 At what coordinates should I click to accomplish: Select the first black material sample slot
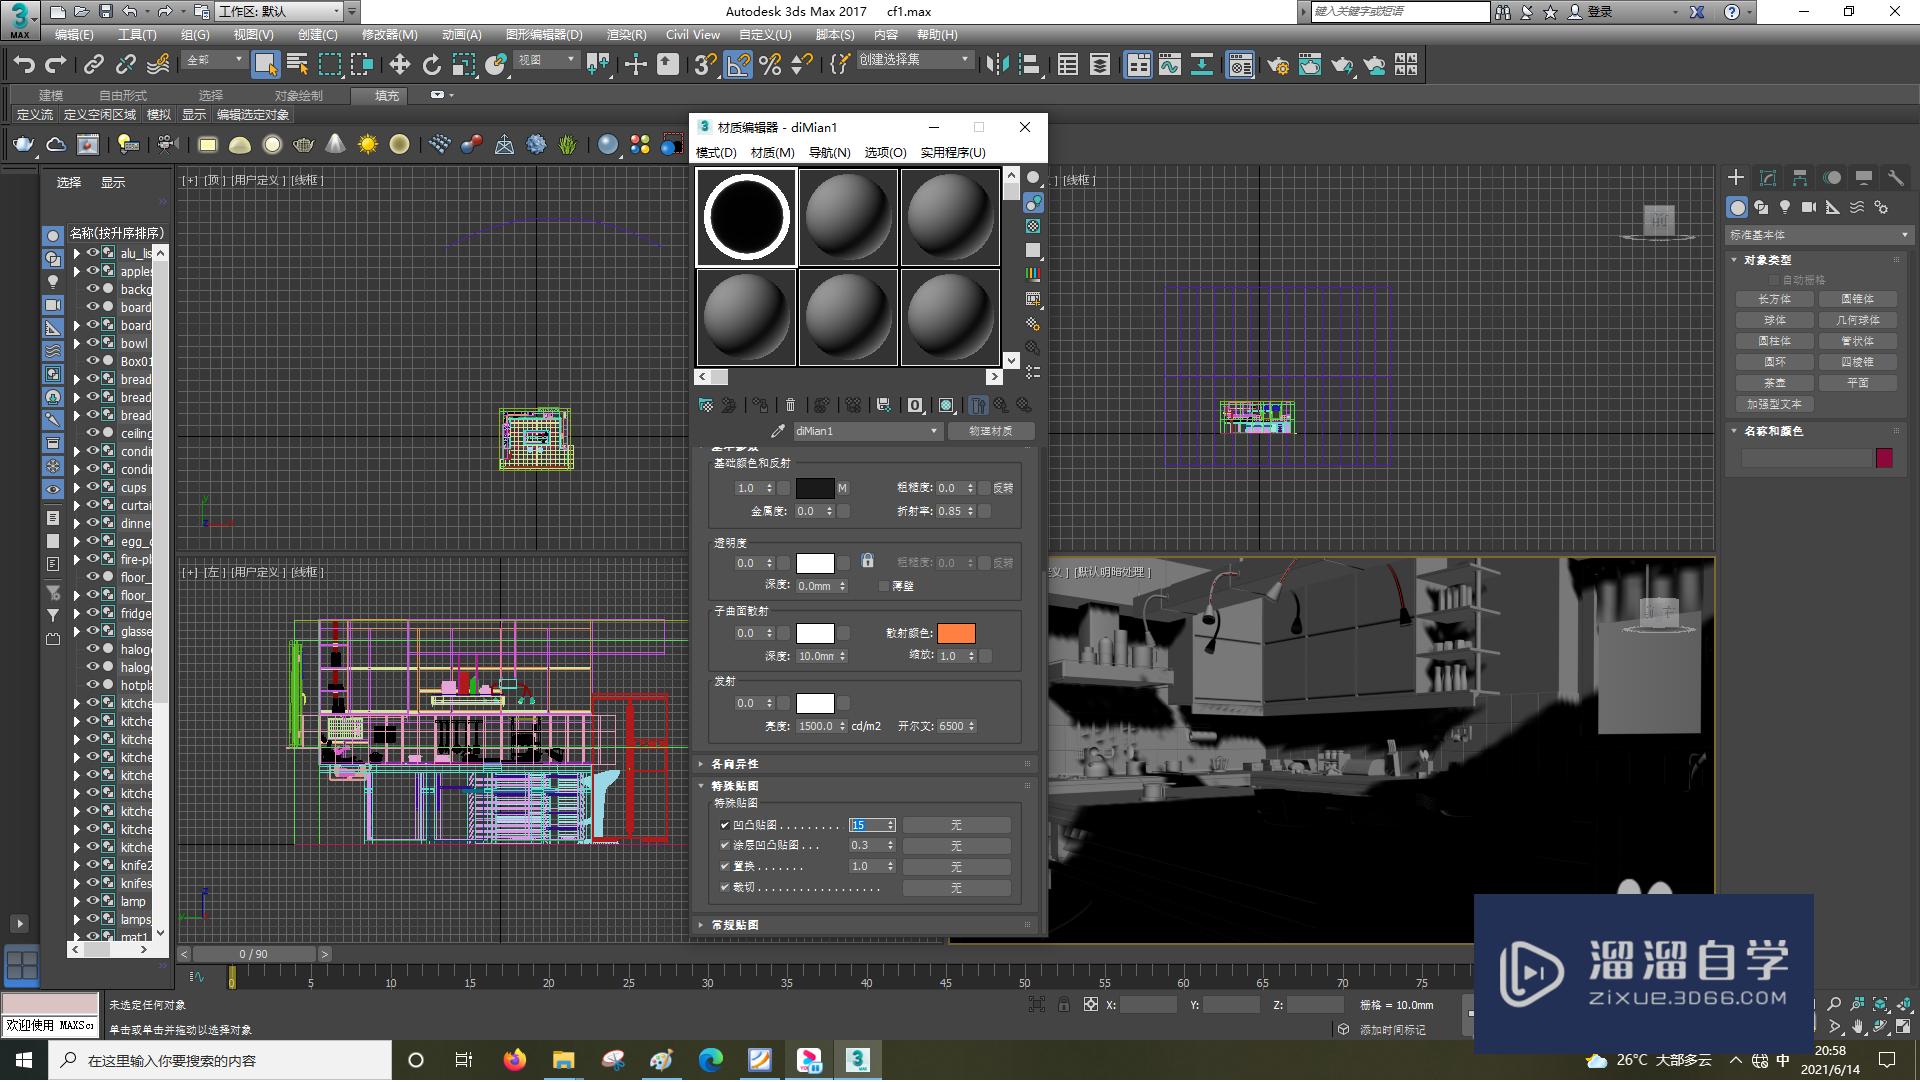click(746, 217)
